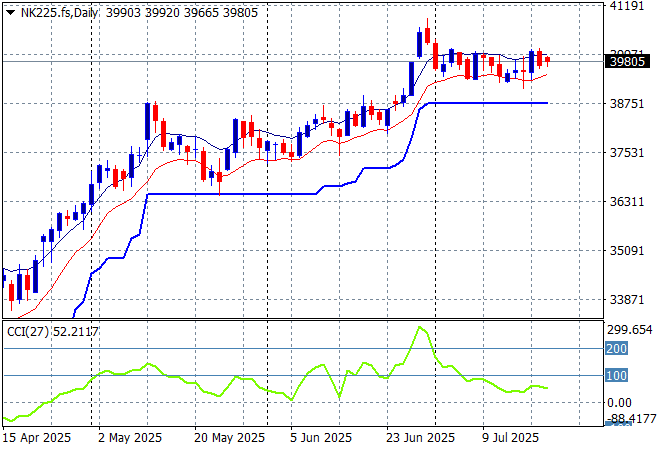This screenshot has width=660, height=450.
Task: Select the CCI 100 level marker
Action: click(x=616, y=375)
